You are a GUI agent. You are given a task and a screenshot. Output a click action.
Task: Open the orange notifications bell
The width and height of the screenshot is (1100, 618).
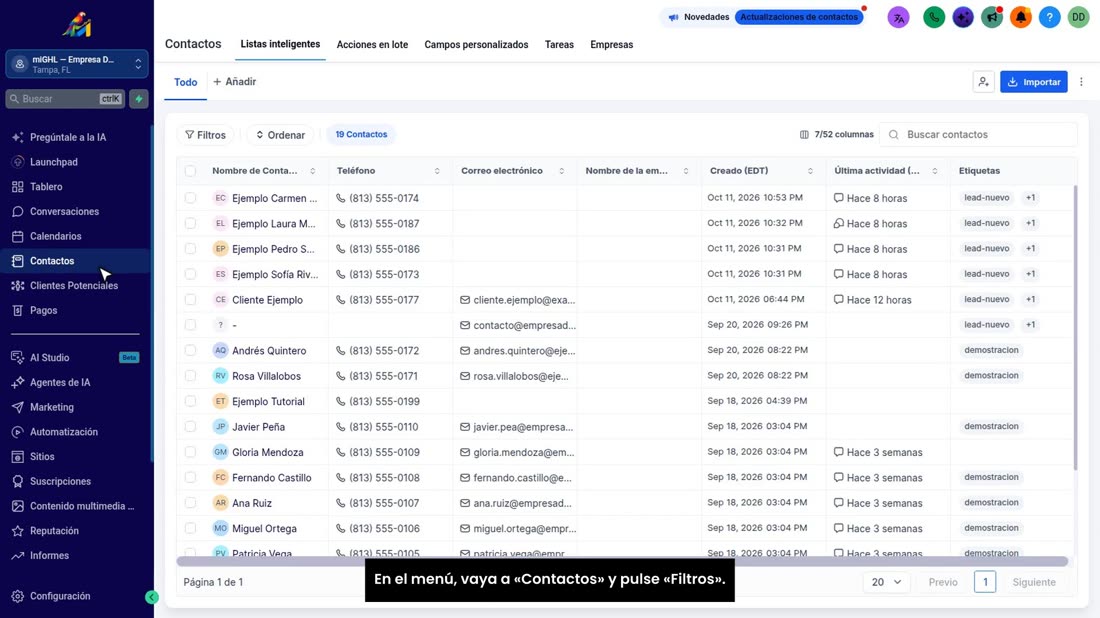click(x=1021, y=18)
